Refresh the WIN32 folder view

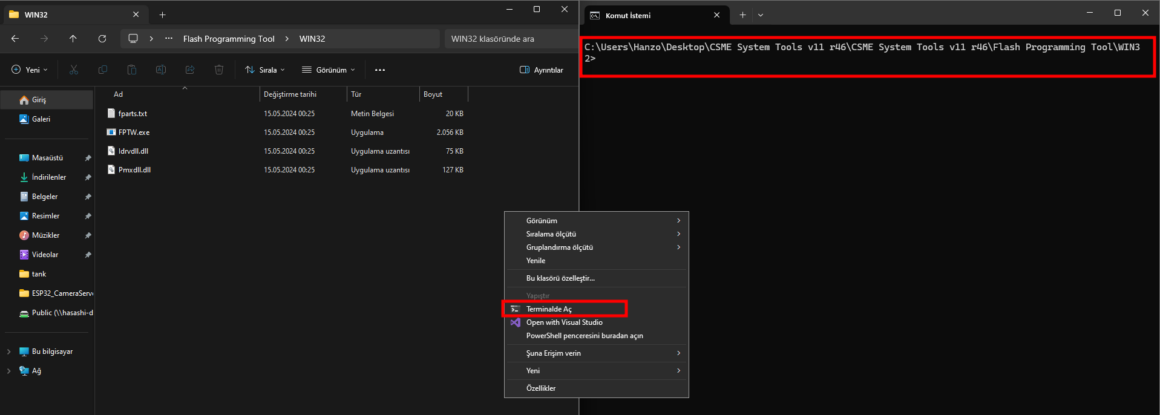pyautogui.click(x=102, y=38)
